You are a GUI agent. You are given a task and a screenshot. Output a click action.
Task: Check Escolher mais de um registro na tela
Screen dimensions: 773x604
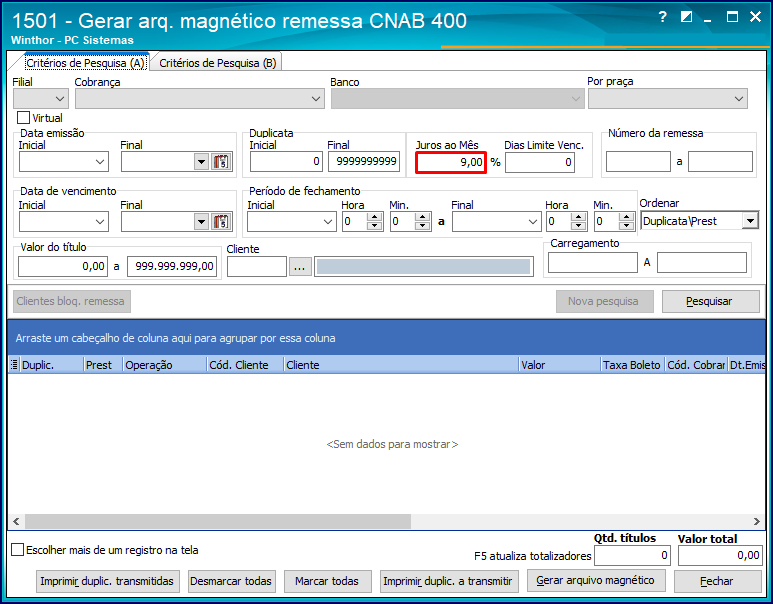coord(17,550)
